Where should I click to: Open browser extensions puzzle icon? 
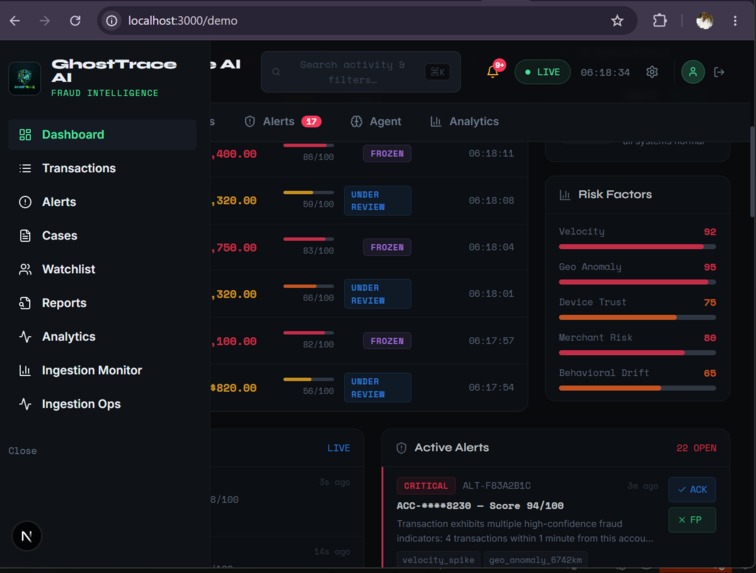660,21
